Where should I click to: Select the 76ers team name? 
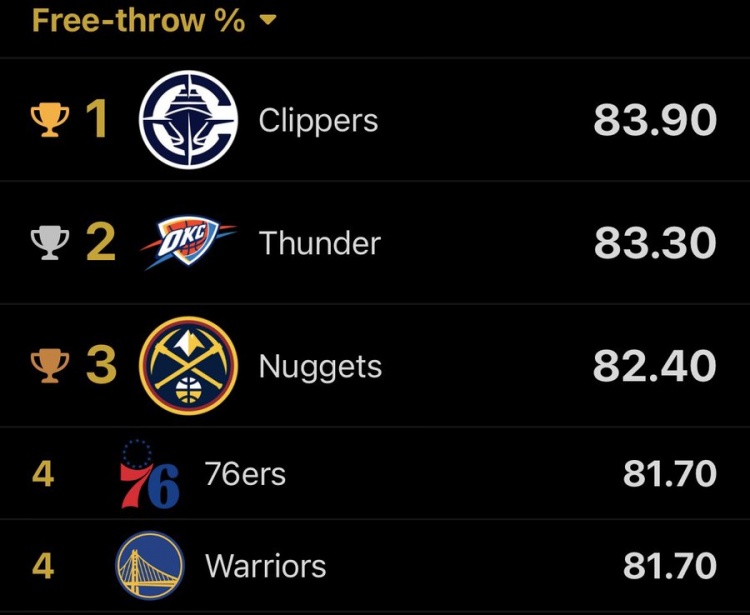coord(245,473)
